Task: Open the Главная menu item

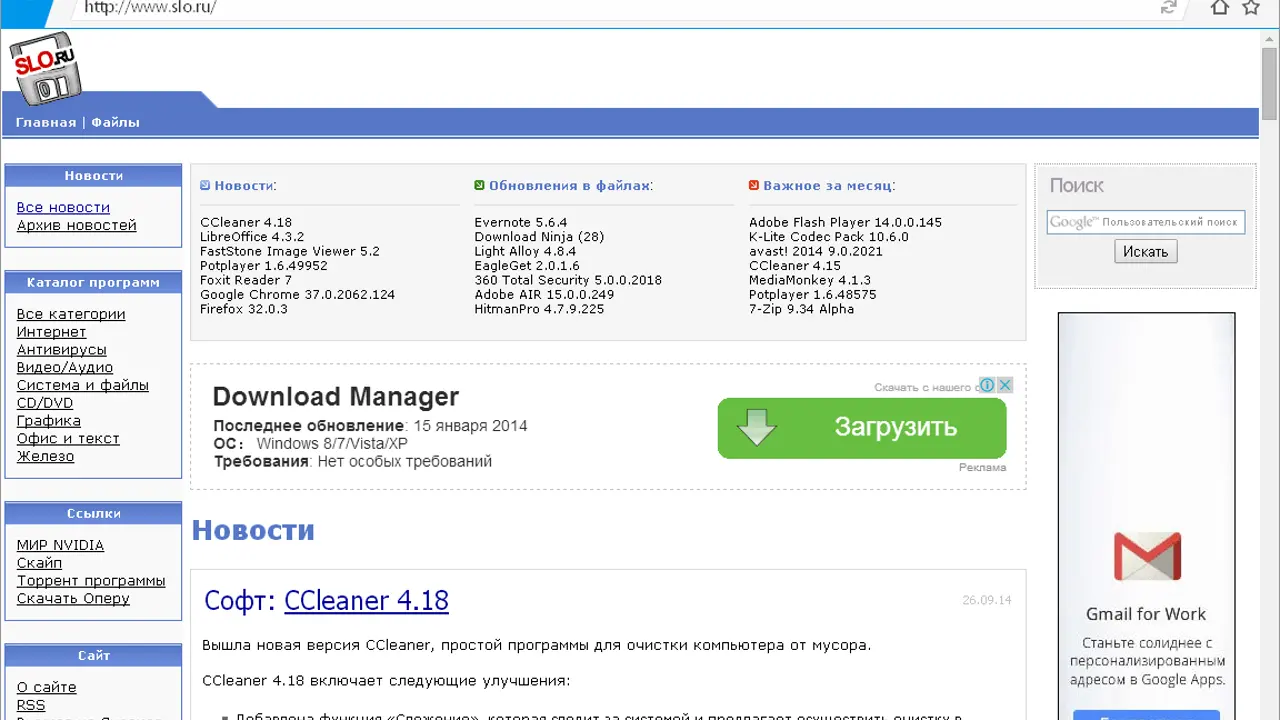Action: (x=46, y=122)
